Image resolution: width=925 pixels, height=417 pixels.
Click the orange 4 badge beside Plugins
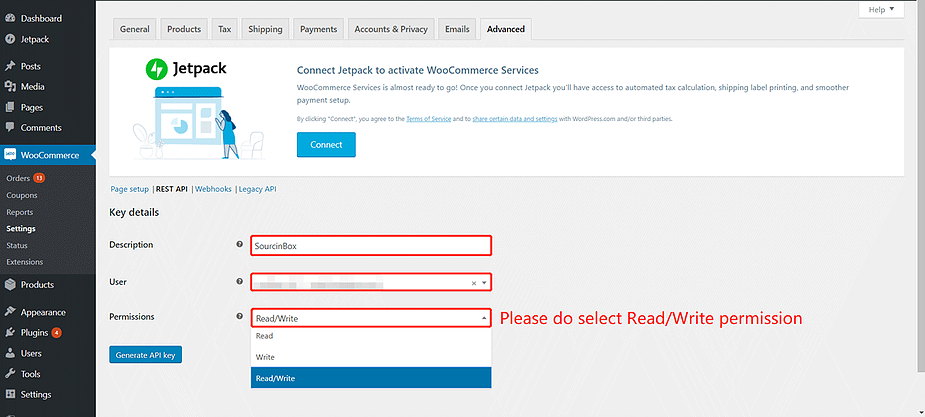56,333
